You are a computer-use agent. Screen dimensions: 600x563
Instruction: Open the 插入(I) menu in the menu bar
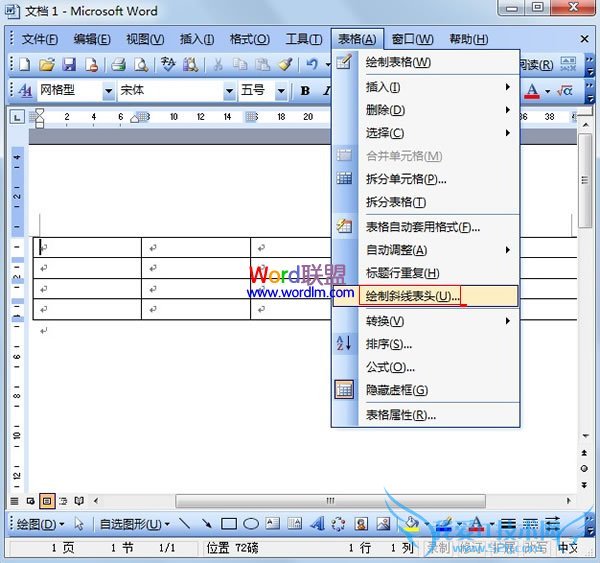(x=197, y=39)
